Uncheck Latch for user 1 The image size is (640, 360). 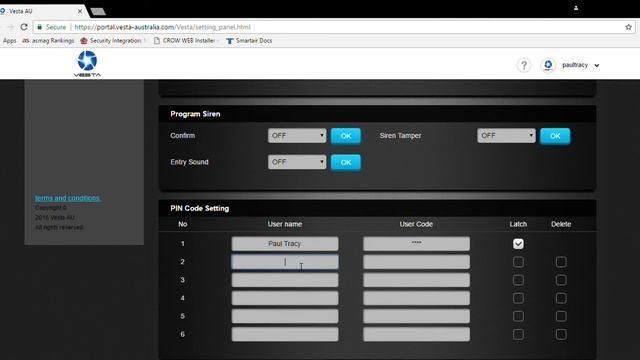[x=518, y=244]
